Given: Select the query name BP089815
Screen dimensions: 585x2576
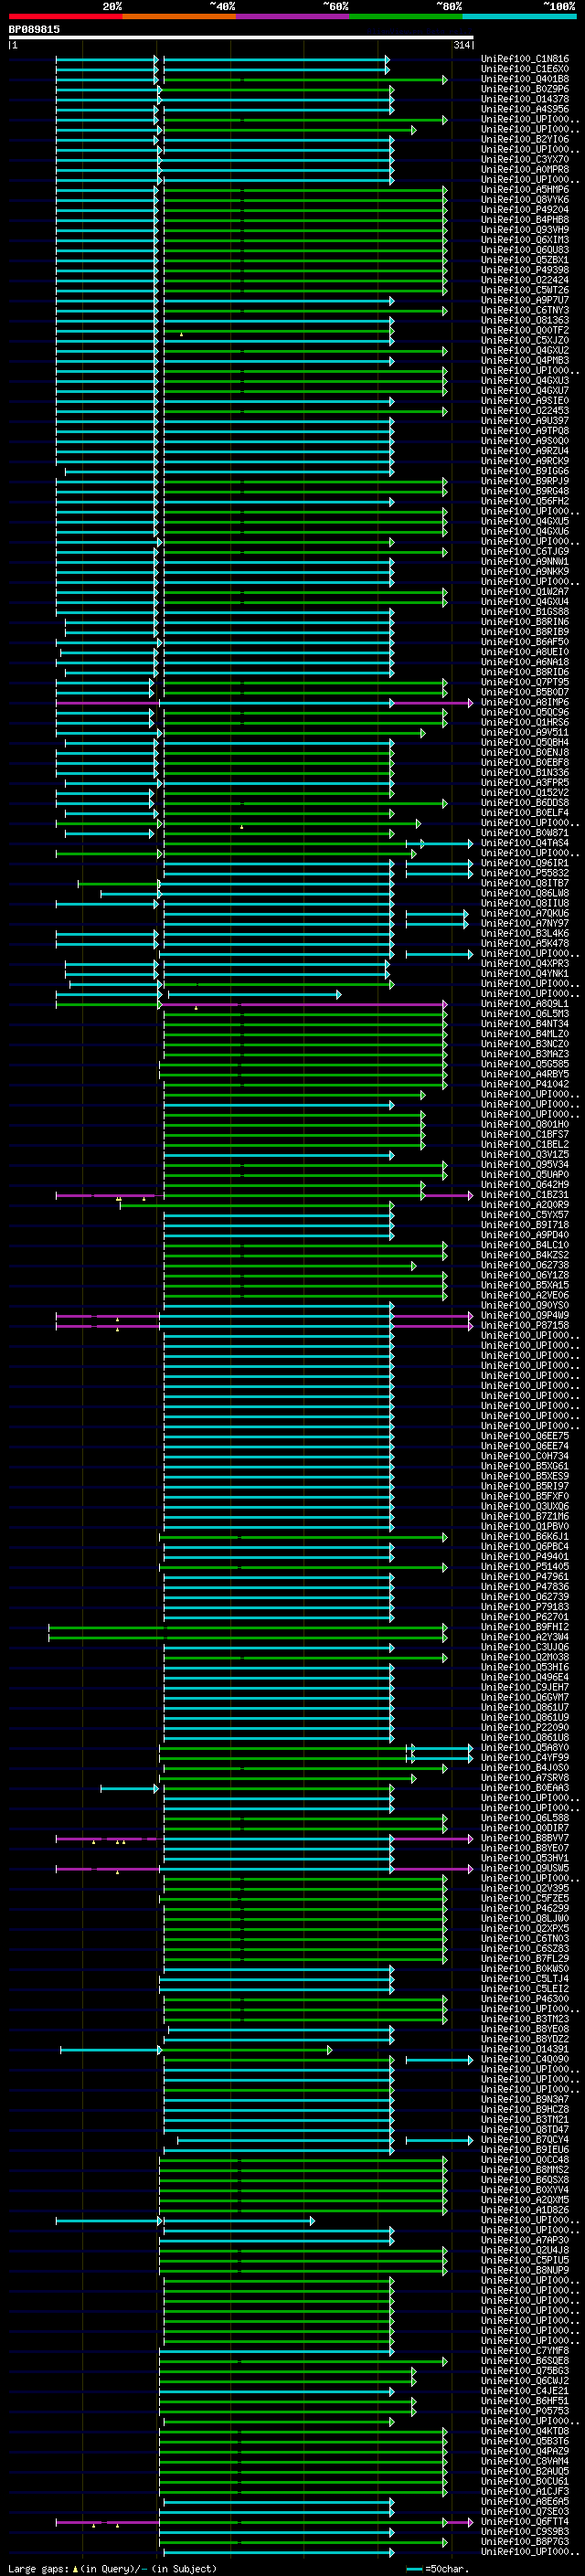Looking at the screenshot, I should (34, 29).
